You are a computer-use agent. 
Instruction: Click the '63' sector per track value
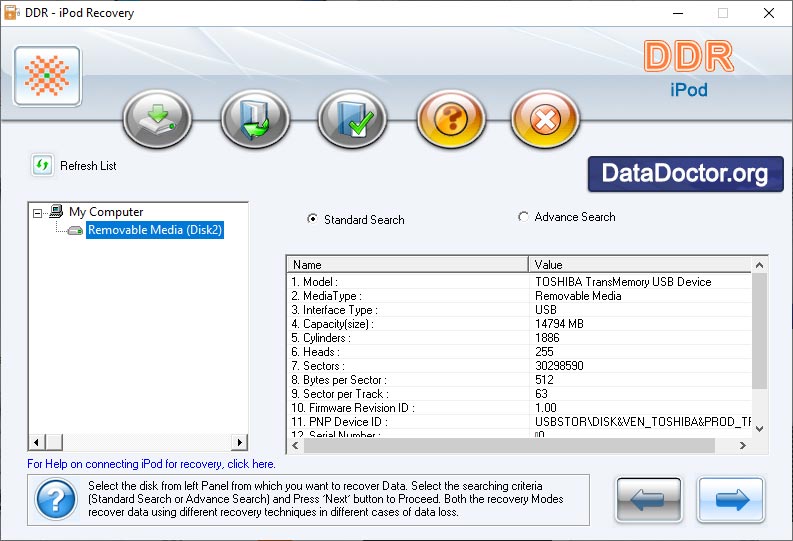[541, 394]
